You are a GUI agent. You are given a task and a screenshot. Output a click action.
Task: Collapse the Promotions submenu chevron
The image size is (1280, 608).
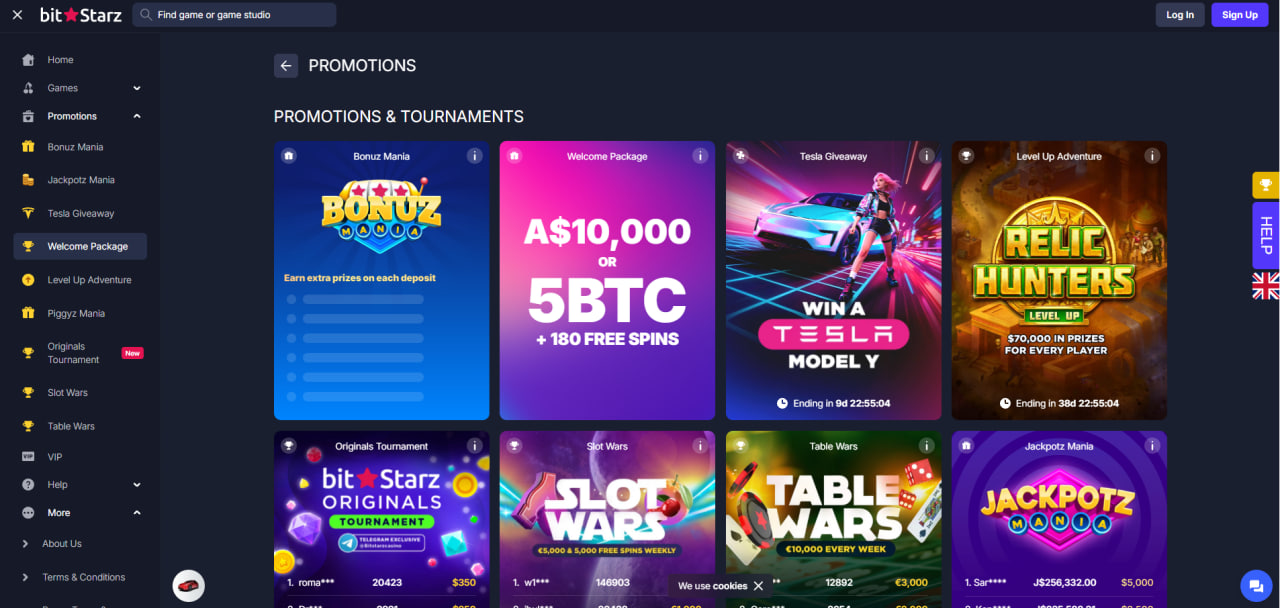137,116
